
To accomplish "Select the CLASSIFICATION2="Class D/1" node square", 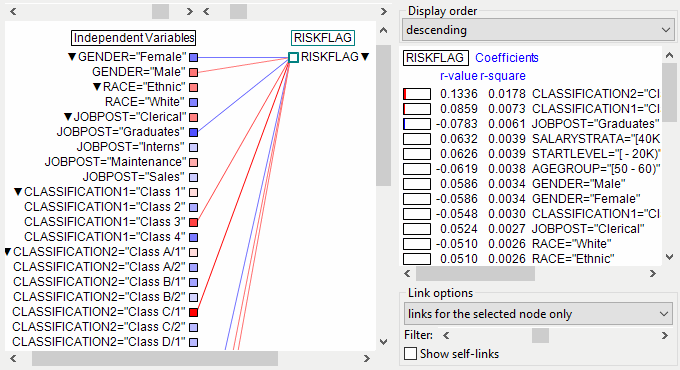I will coord(194,342).
